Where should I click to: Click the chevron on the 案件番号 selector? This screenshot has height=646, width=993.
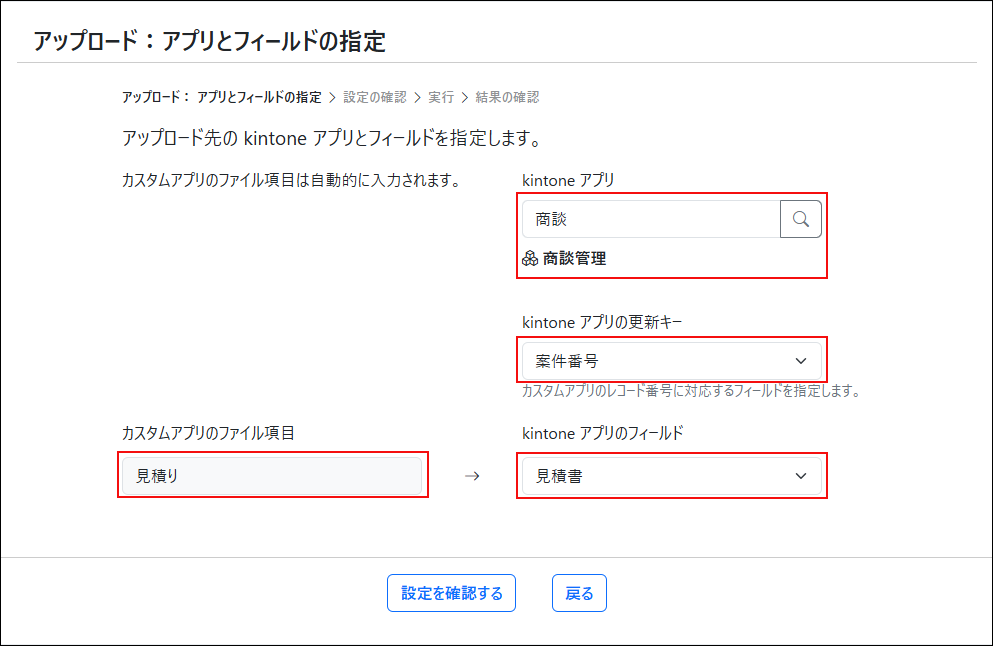click(x=805, y=360)
